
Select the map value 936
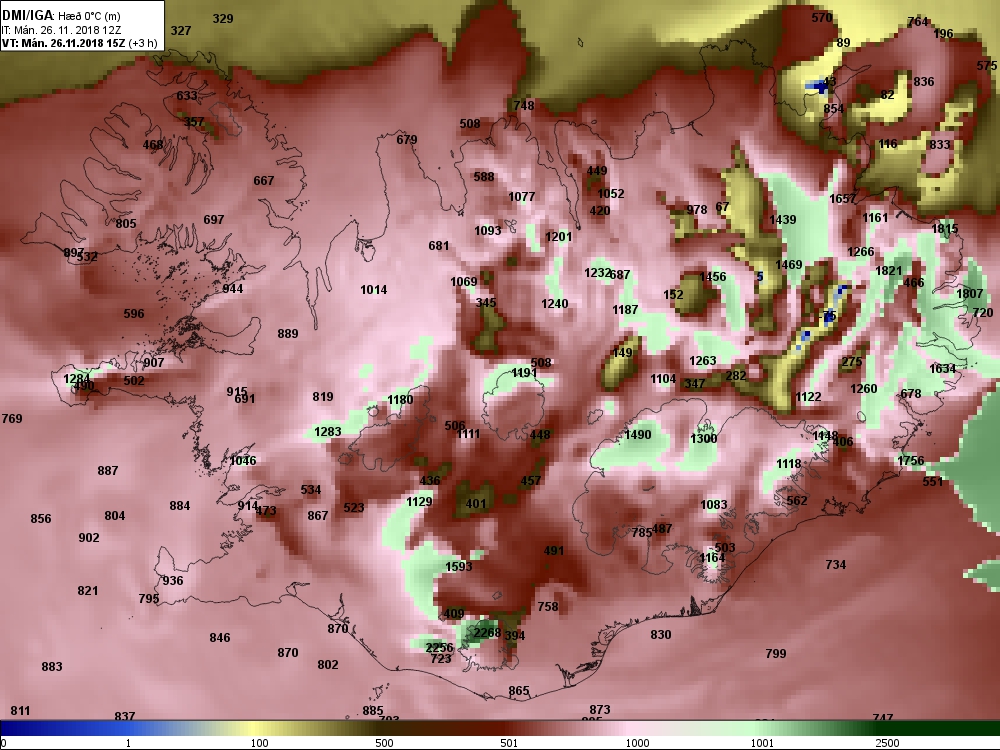pyautogui.click(x=173, y=580)
